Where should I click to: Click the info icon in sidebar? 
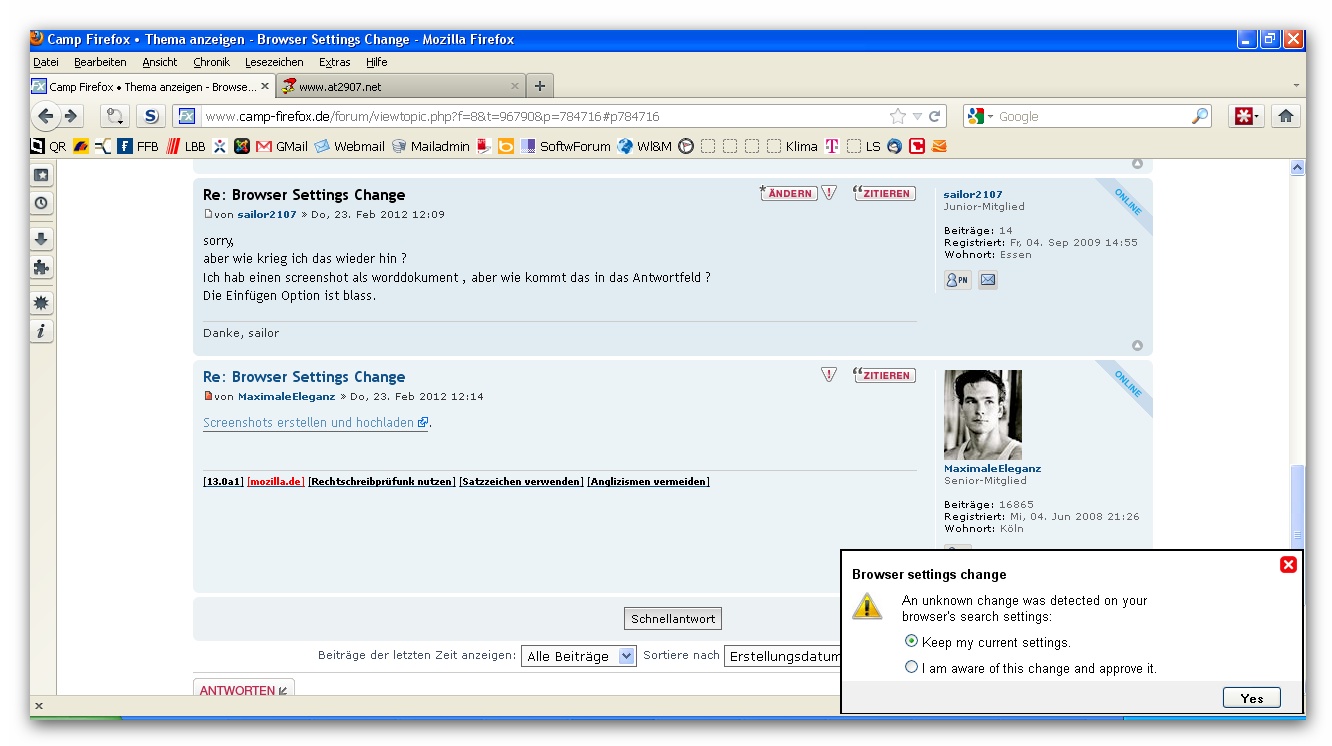[x=41, y=331]
